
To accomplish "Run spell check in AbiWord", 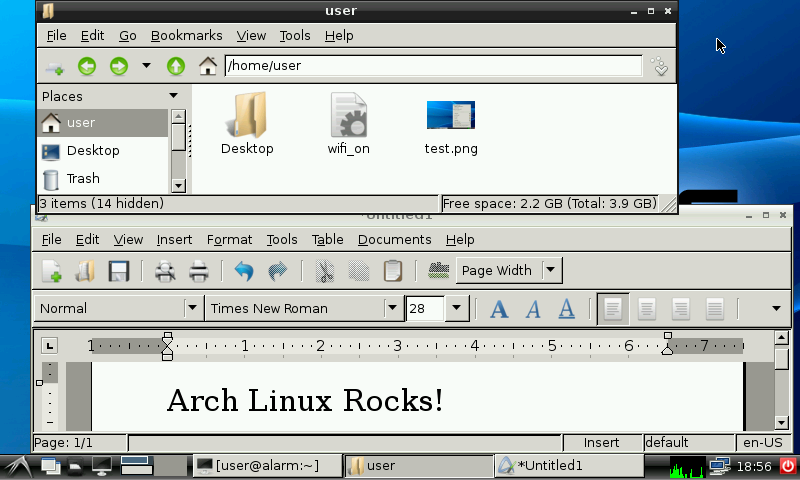I will click(438, 271).
